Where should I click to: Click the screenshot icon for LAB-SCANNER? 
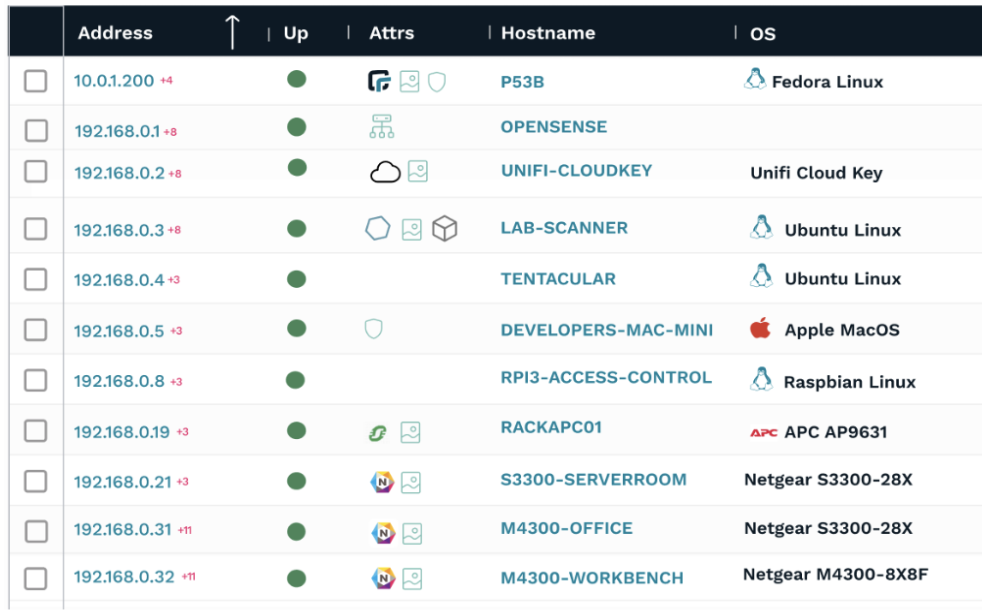point(412,229)
